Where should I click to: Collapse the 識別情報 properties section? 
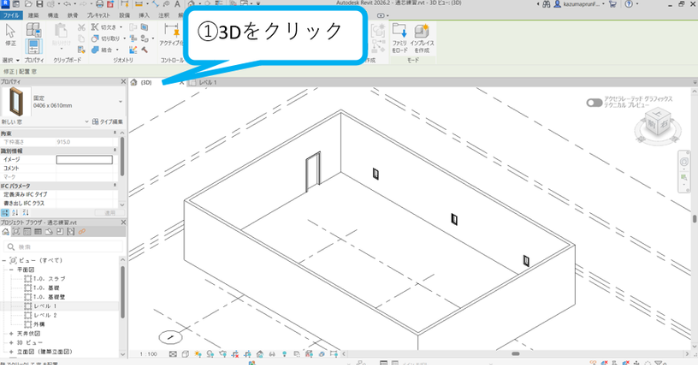[115, 150]
